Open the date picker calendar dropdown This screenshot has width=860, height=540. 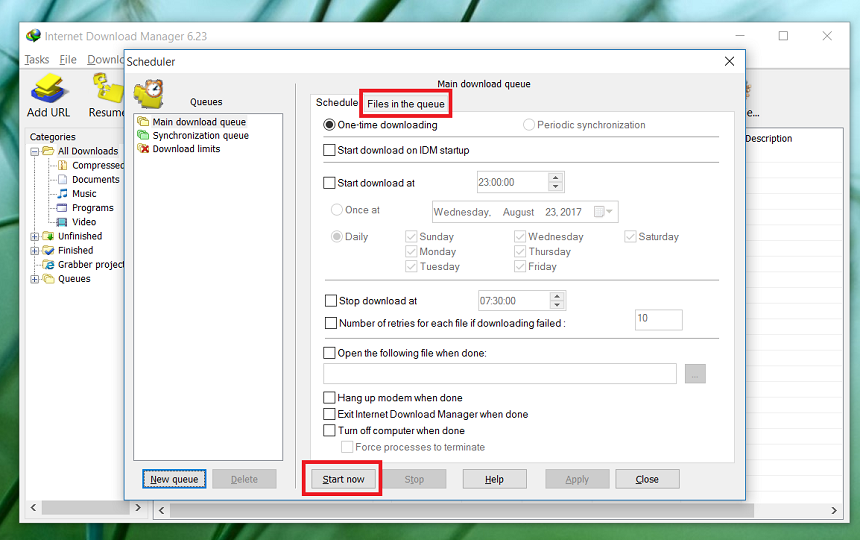603,212
